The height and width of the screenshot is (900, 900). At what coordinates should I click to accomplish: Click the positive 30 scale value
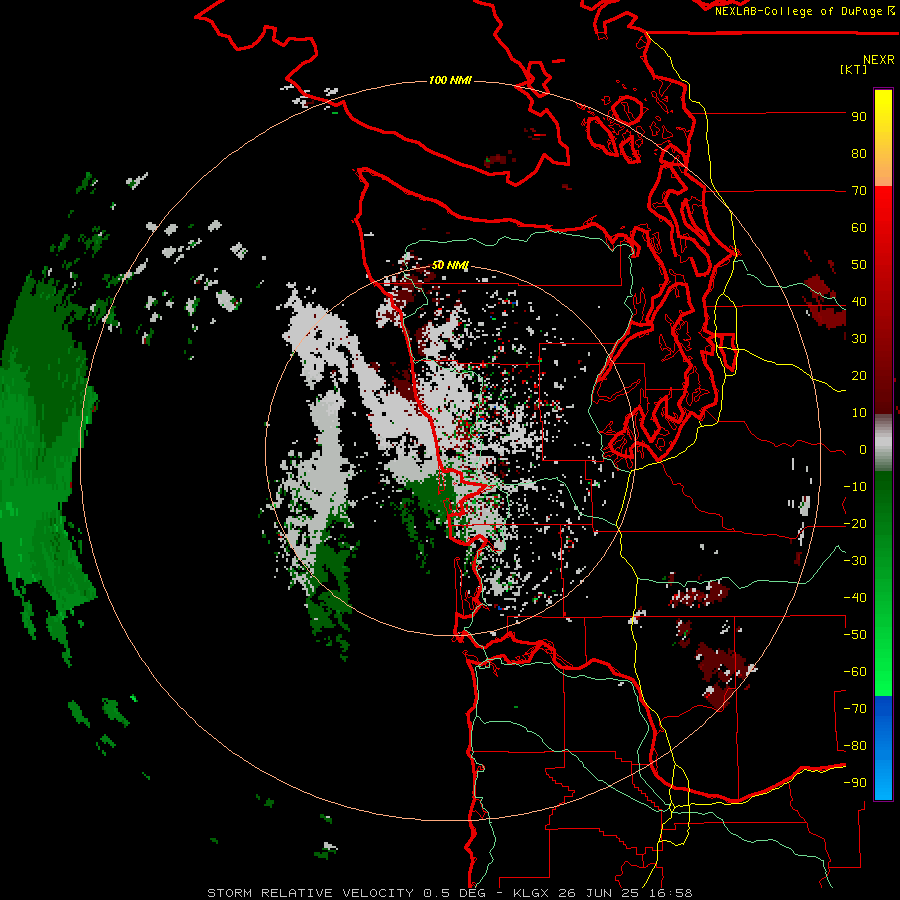point(859,339)
